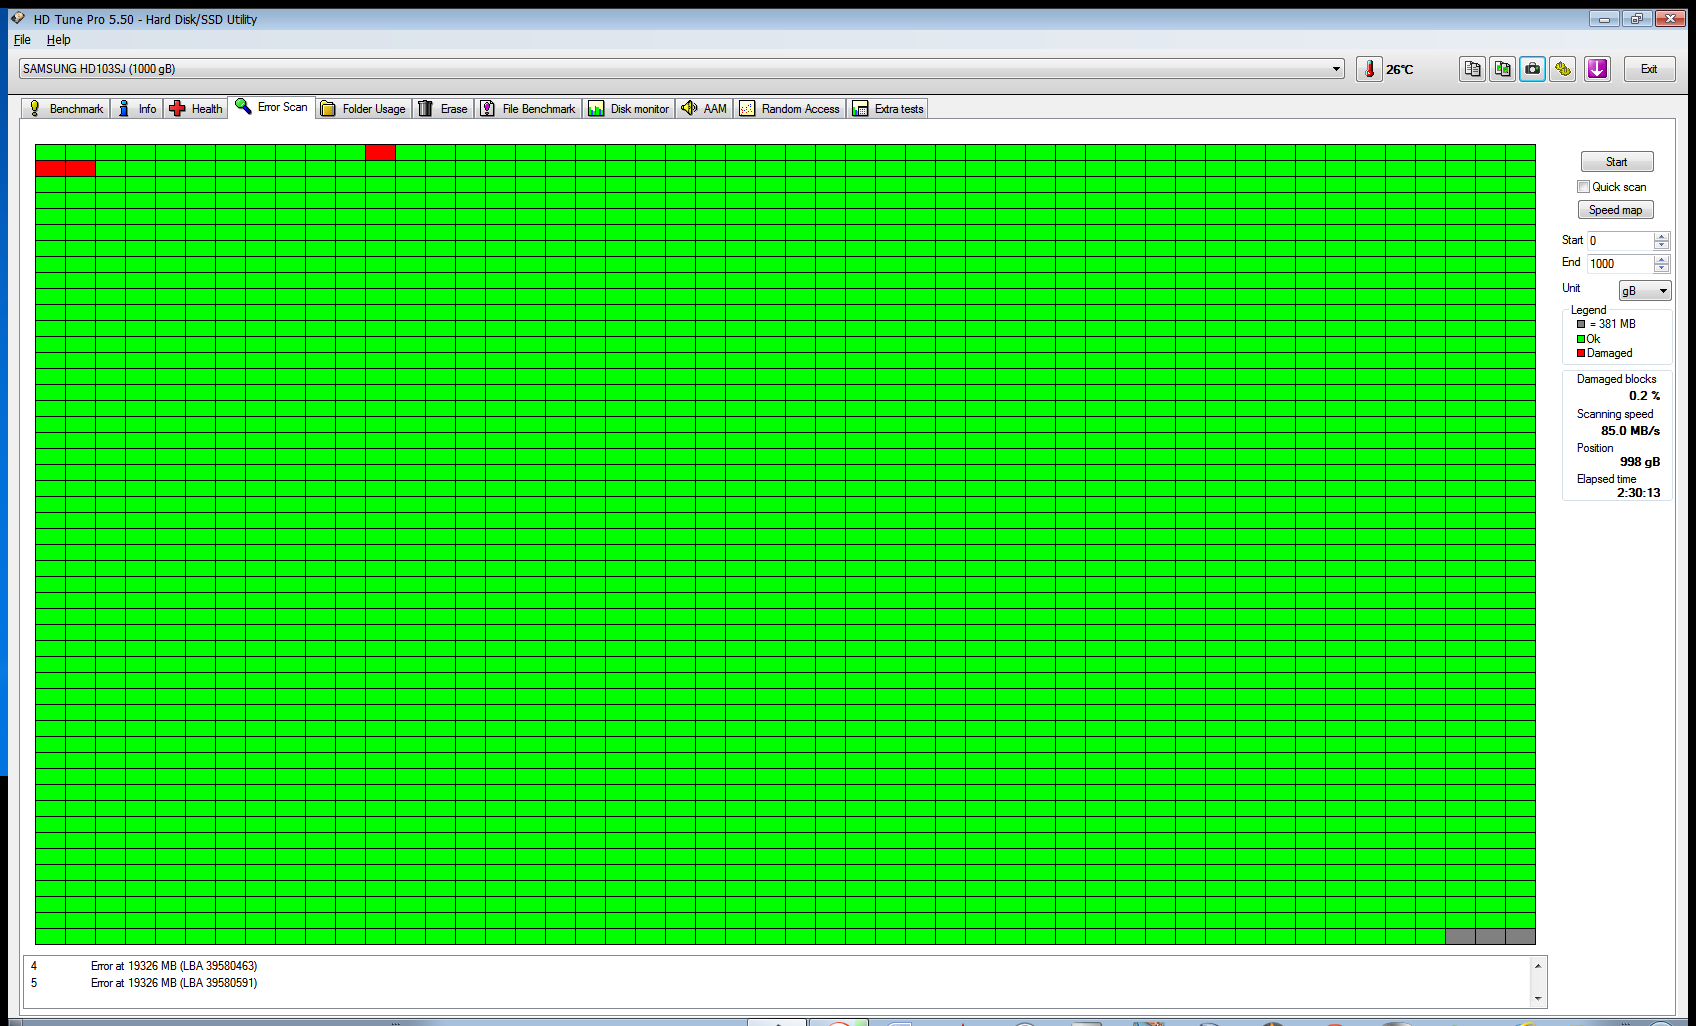Click the Speed map button
This screenshot has height=1026, width=1696.
coord(1615,210)
